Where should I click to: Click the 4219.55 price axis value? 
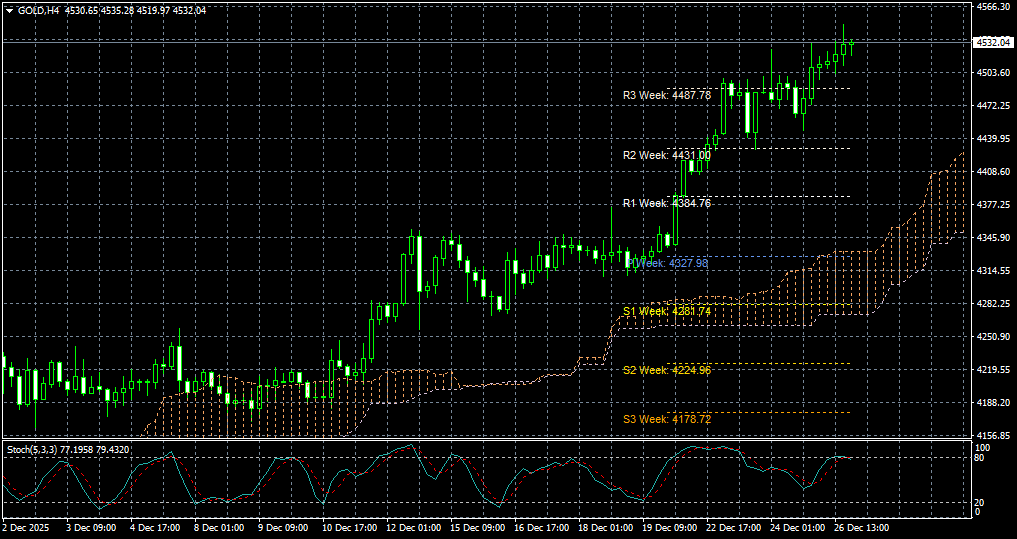point(992,370)
